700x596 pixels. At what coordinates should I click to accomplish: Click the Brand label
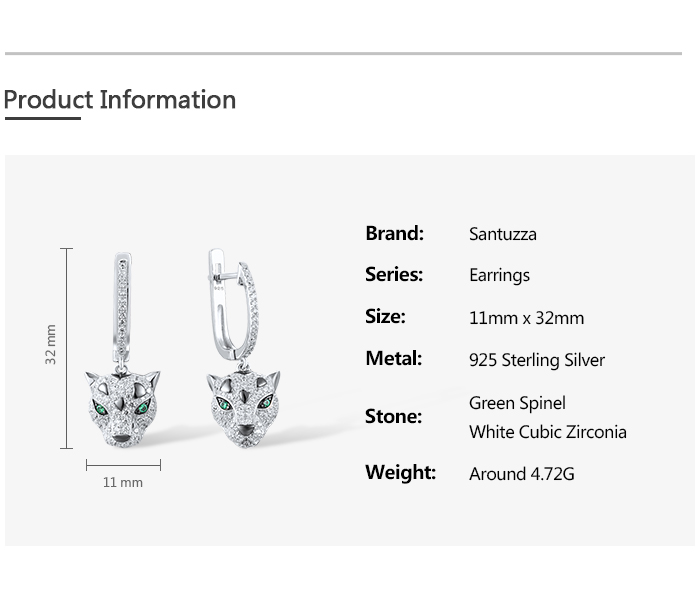click(x=395, y=233)
